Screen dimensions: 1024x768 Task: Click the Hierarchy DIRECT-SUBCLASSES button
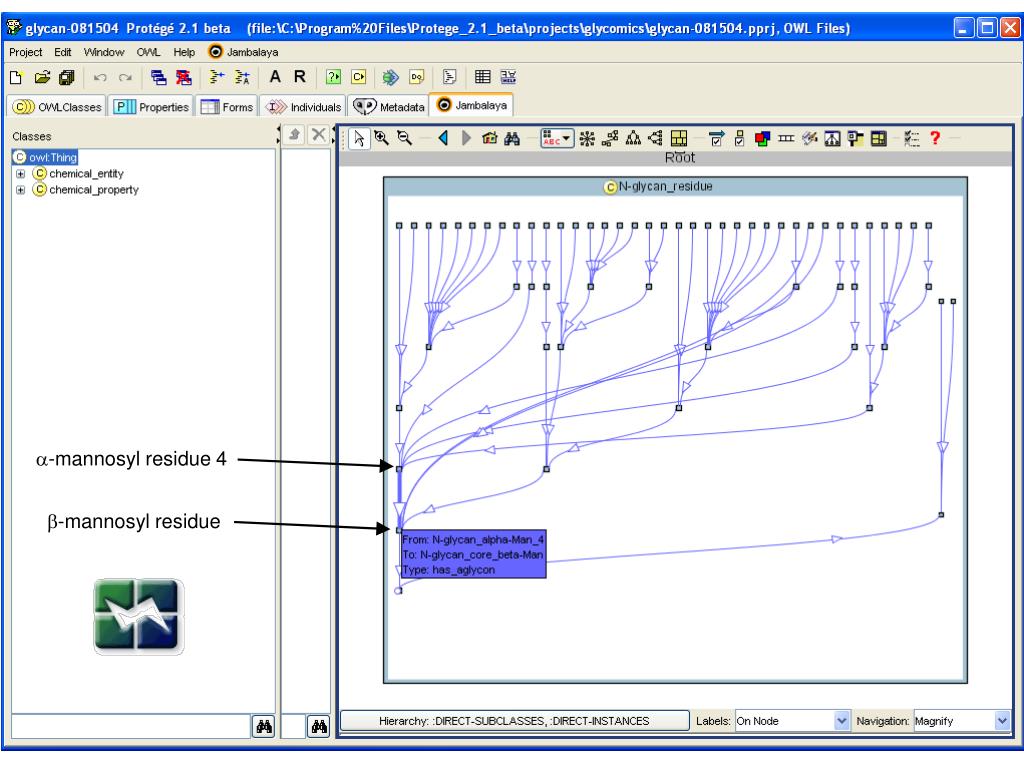515,721
